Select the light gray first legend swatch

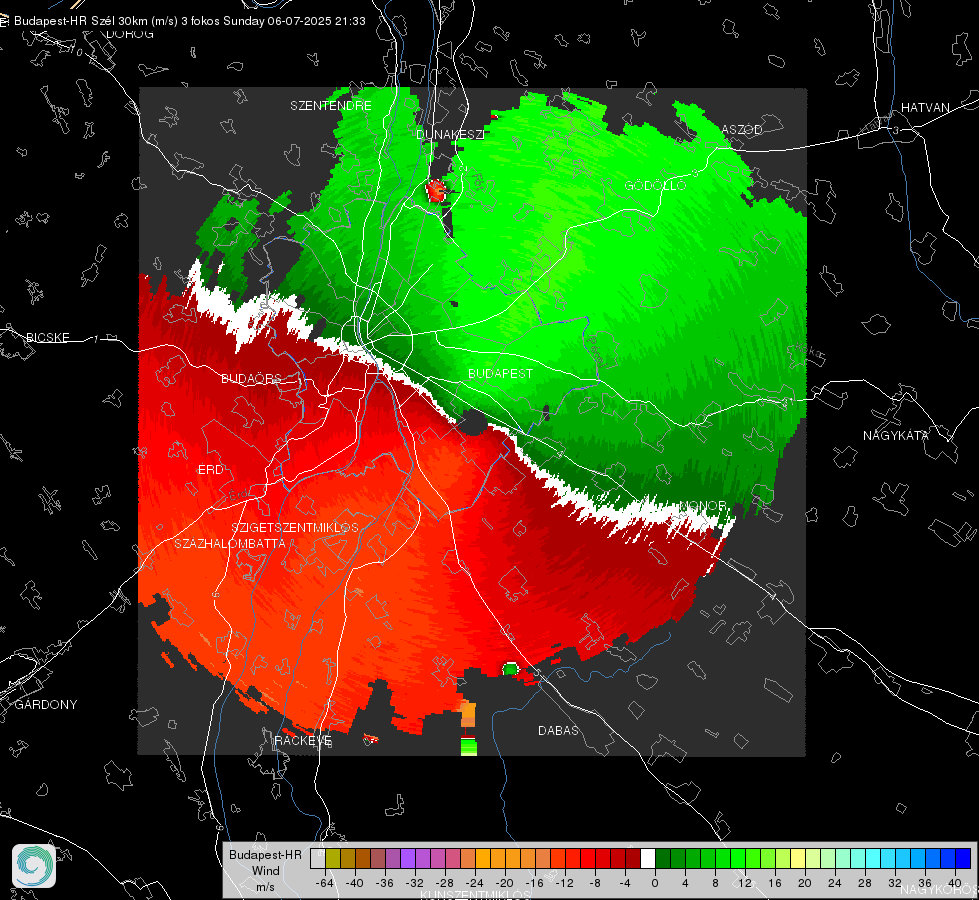[318, 858]
